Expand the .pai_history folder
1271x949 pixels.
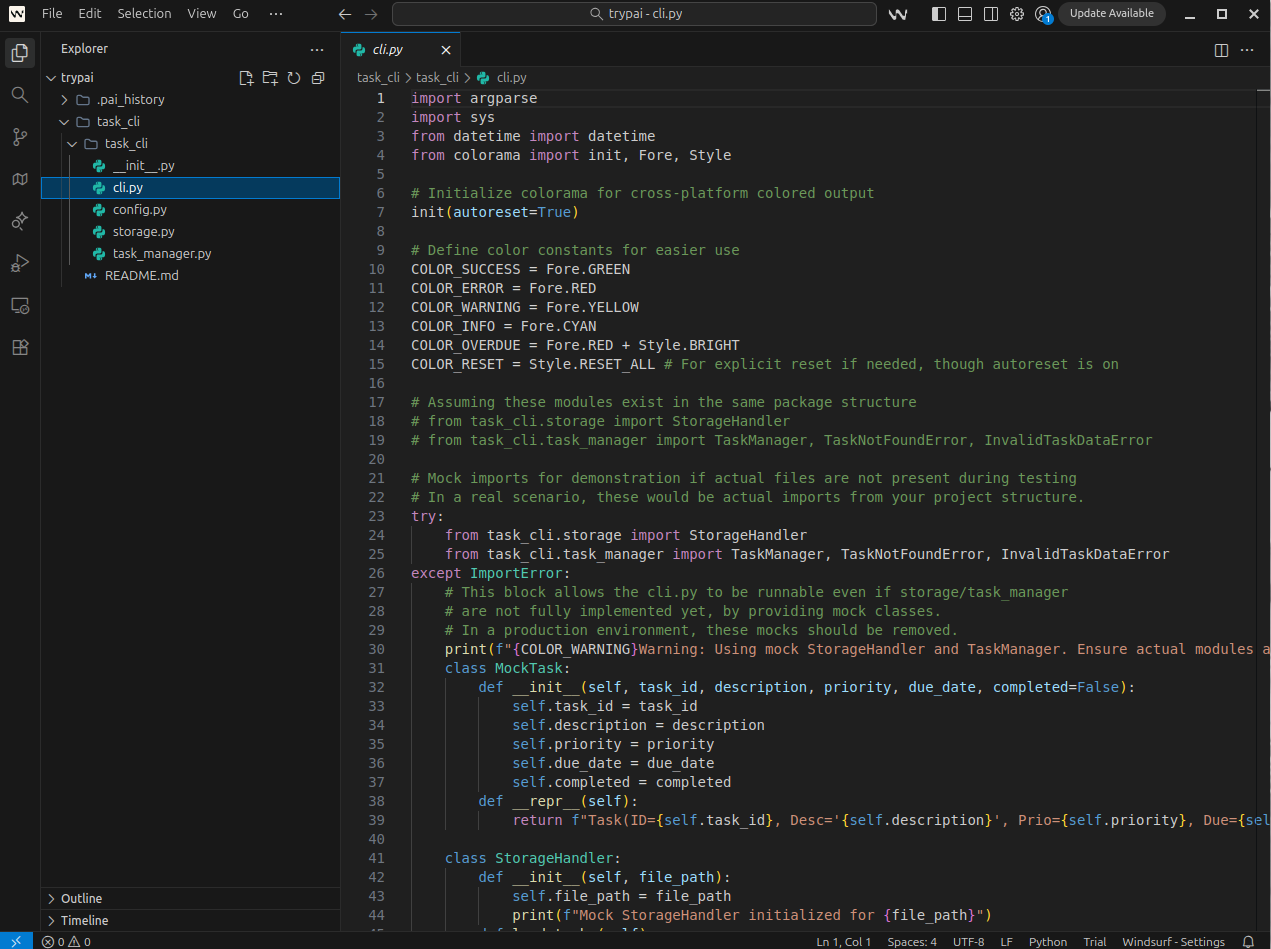[130, 100]
